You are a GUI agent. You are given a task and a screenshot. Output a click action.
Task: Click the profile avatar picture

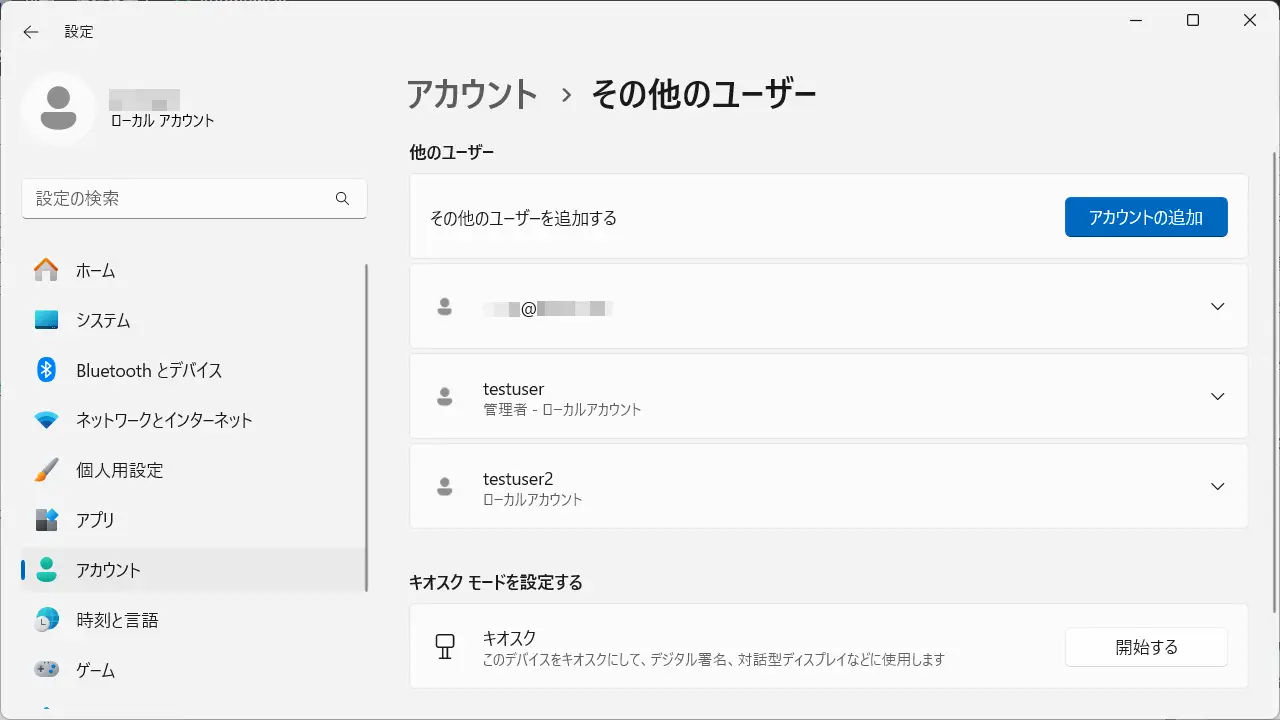[x=59, y=108]
